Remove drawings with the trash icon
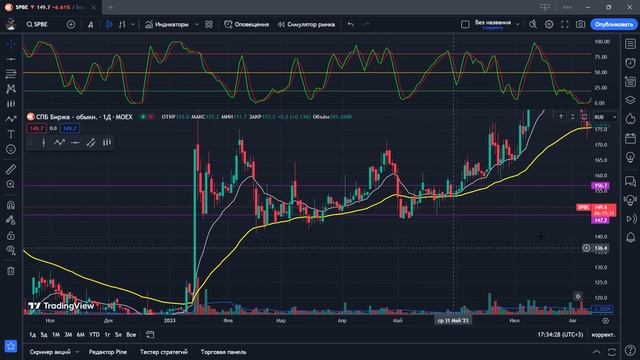This screenshot has height=360, width=640. coord(11,271)
